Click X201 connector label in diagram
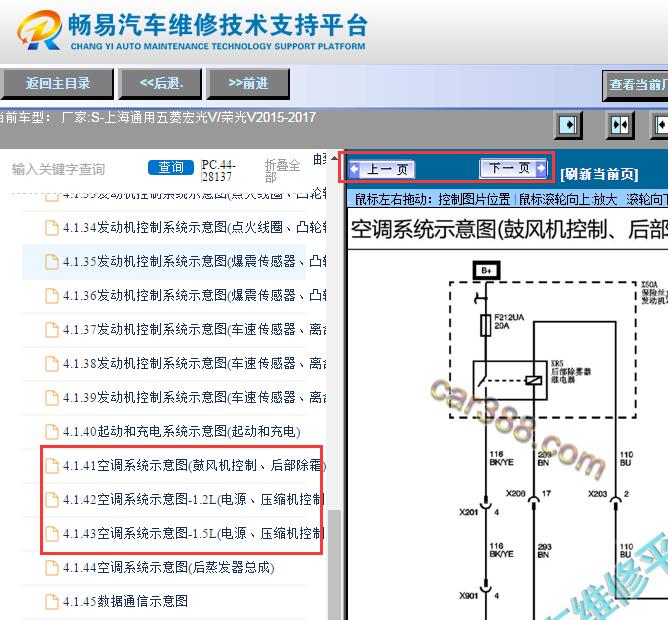The width and height of the screenshot is (668, 620). click(x=468, y=512)
